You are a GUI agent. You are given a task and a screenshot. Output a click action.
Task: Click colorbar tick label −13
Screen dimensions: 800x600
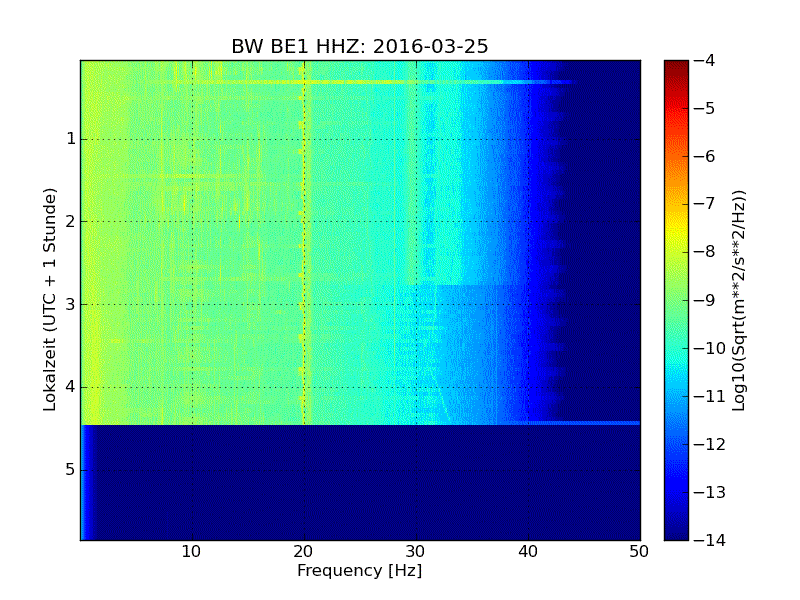click(x=710, y=492)
